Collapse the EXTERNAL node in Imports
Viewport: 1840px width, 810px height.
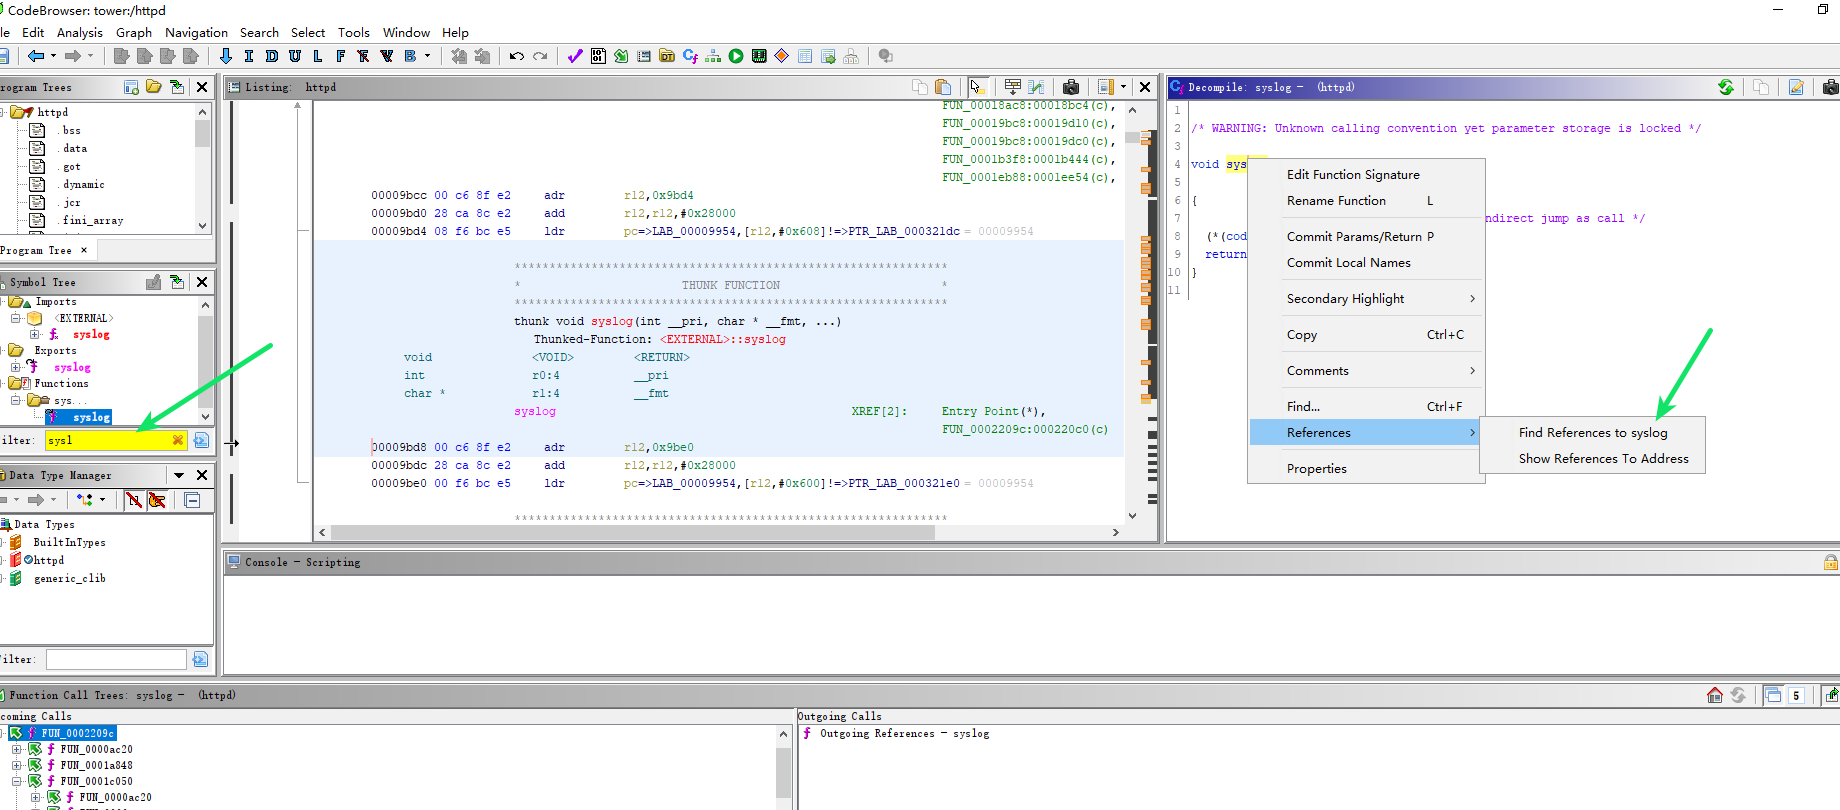tap(16, 318)
